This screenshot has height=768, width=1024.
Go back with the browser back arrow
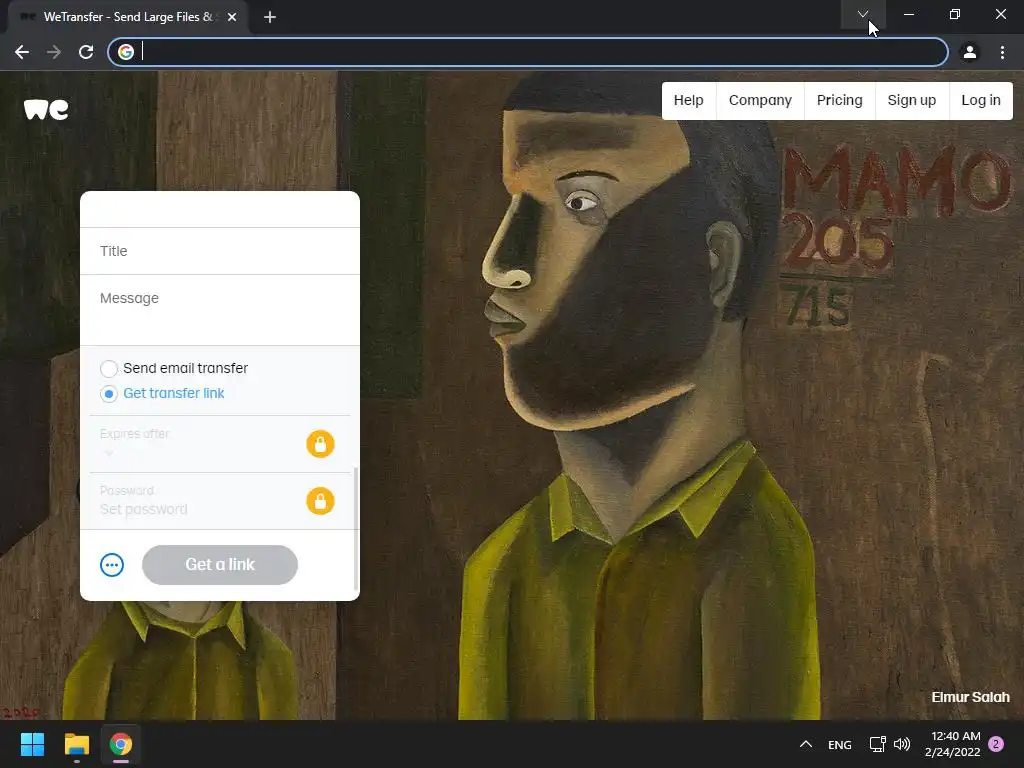pos(22,52)
